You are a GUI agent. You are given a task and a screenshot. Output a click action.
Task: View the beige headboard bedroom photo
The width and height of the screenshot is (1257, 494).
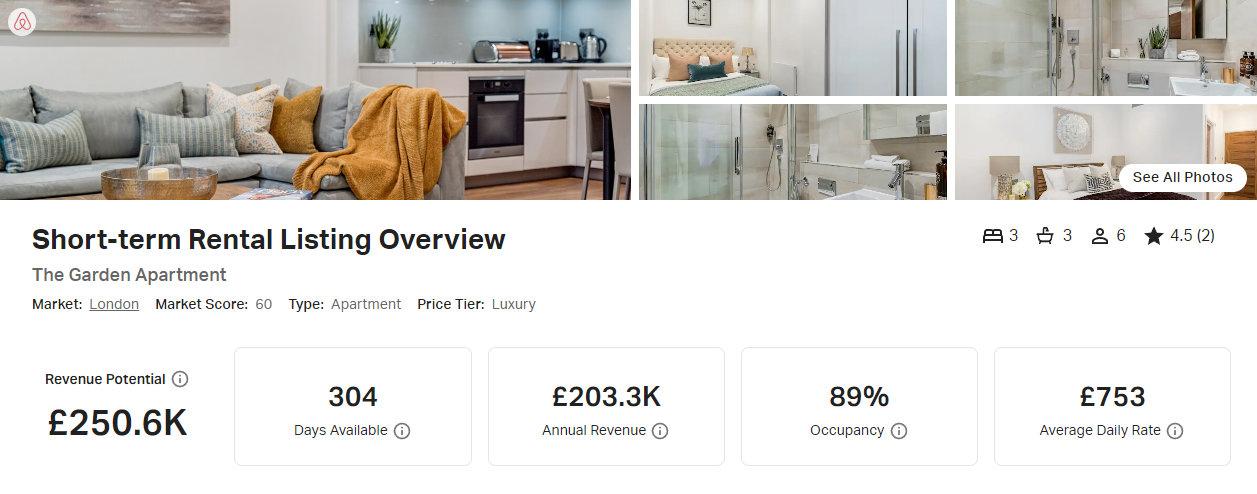pos(793,48)
